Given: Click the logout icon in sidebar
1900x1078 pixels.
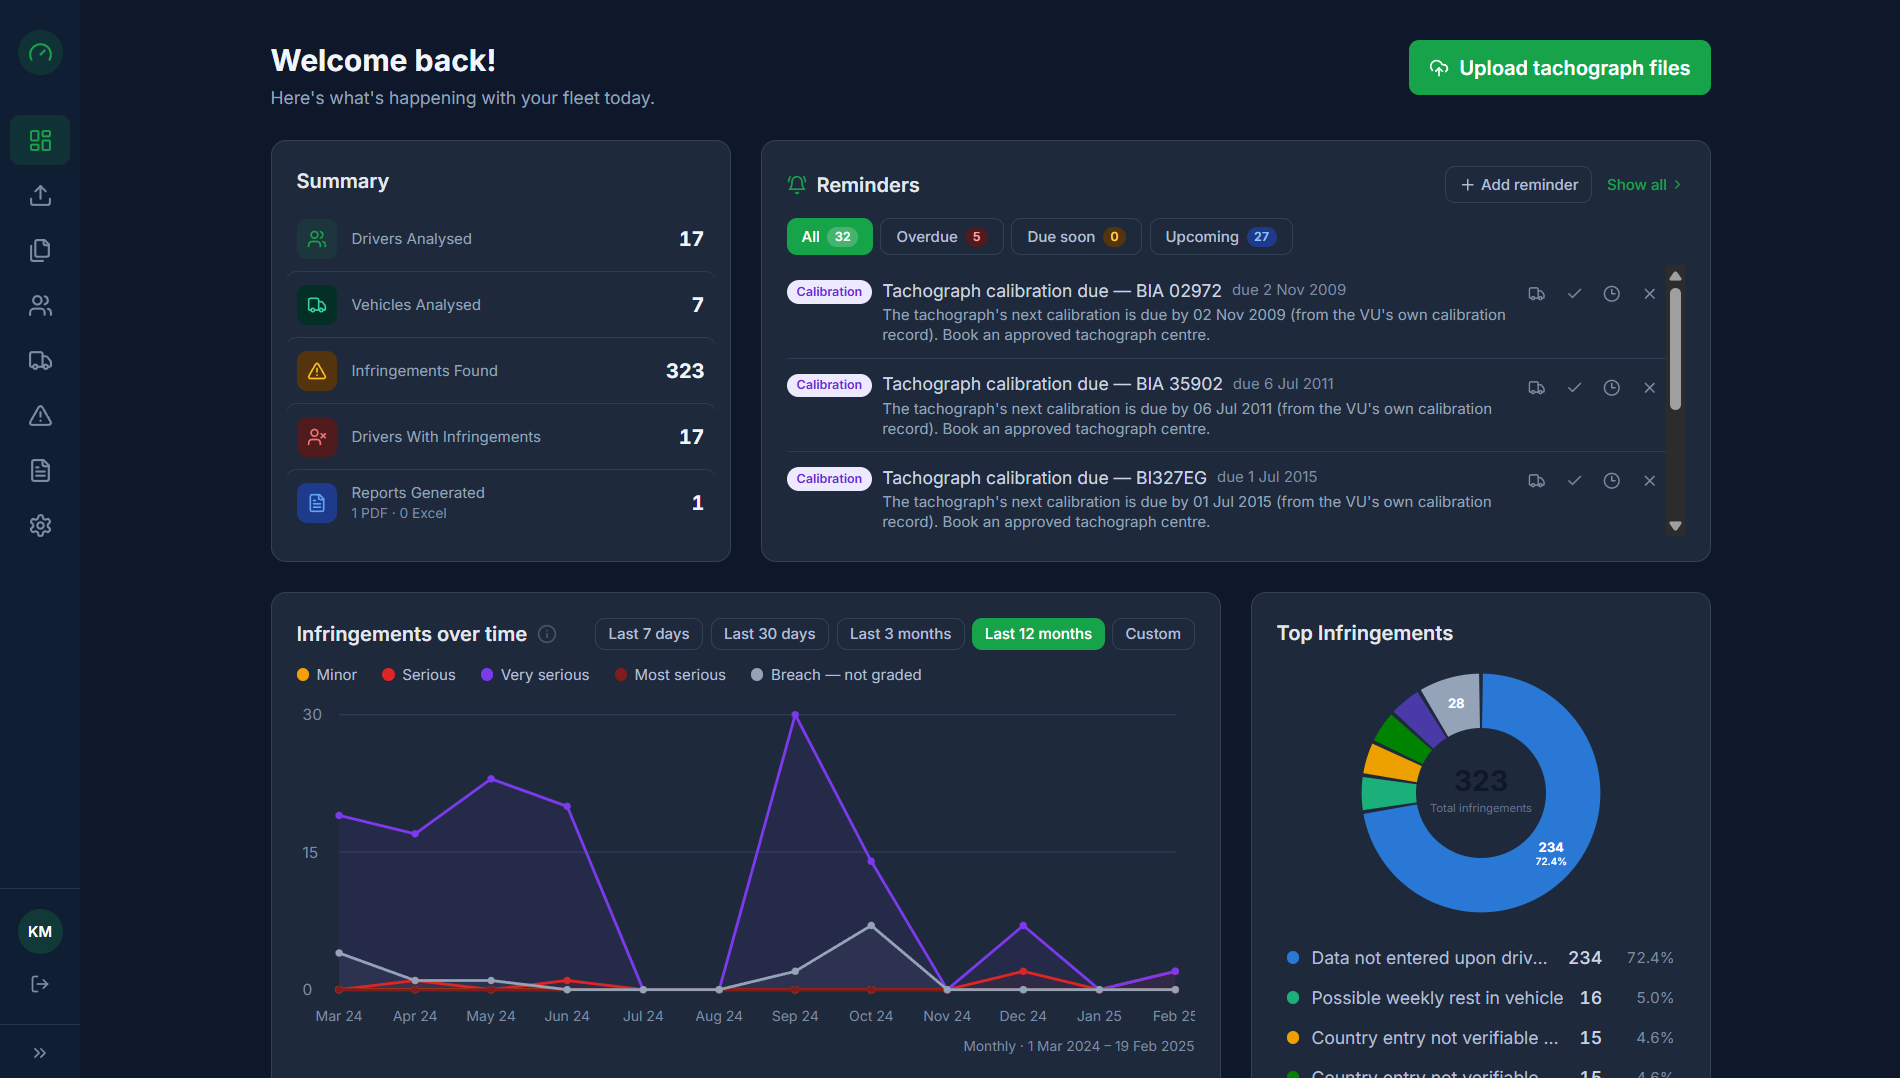Looking at the screenshot, I should pyautogui.click(x=40, y=984).
